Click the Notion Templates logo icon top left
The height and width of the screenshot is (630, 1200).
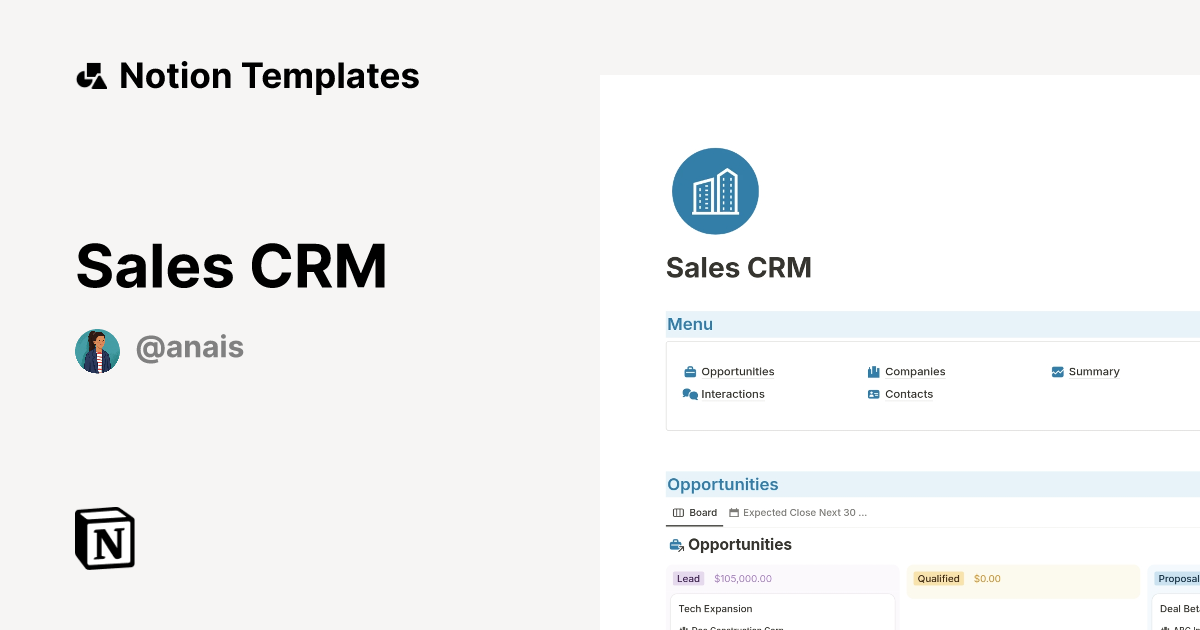click(91, 75)
